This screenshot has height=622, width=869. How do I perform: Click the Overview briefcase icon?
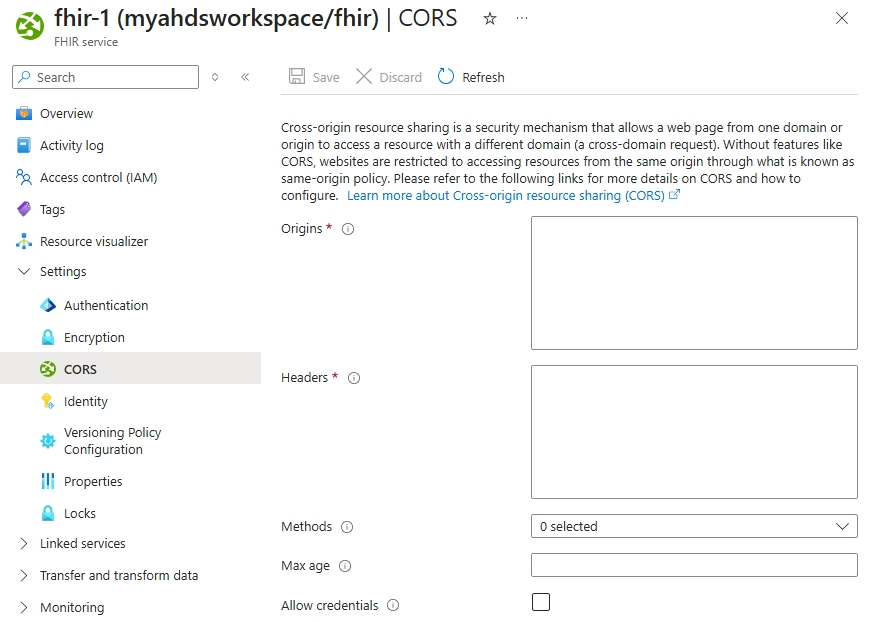point(24,114)
